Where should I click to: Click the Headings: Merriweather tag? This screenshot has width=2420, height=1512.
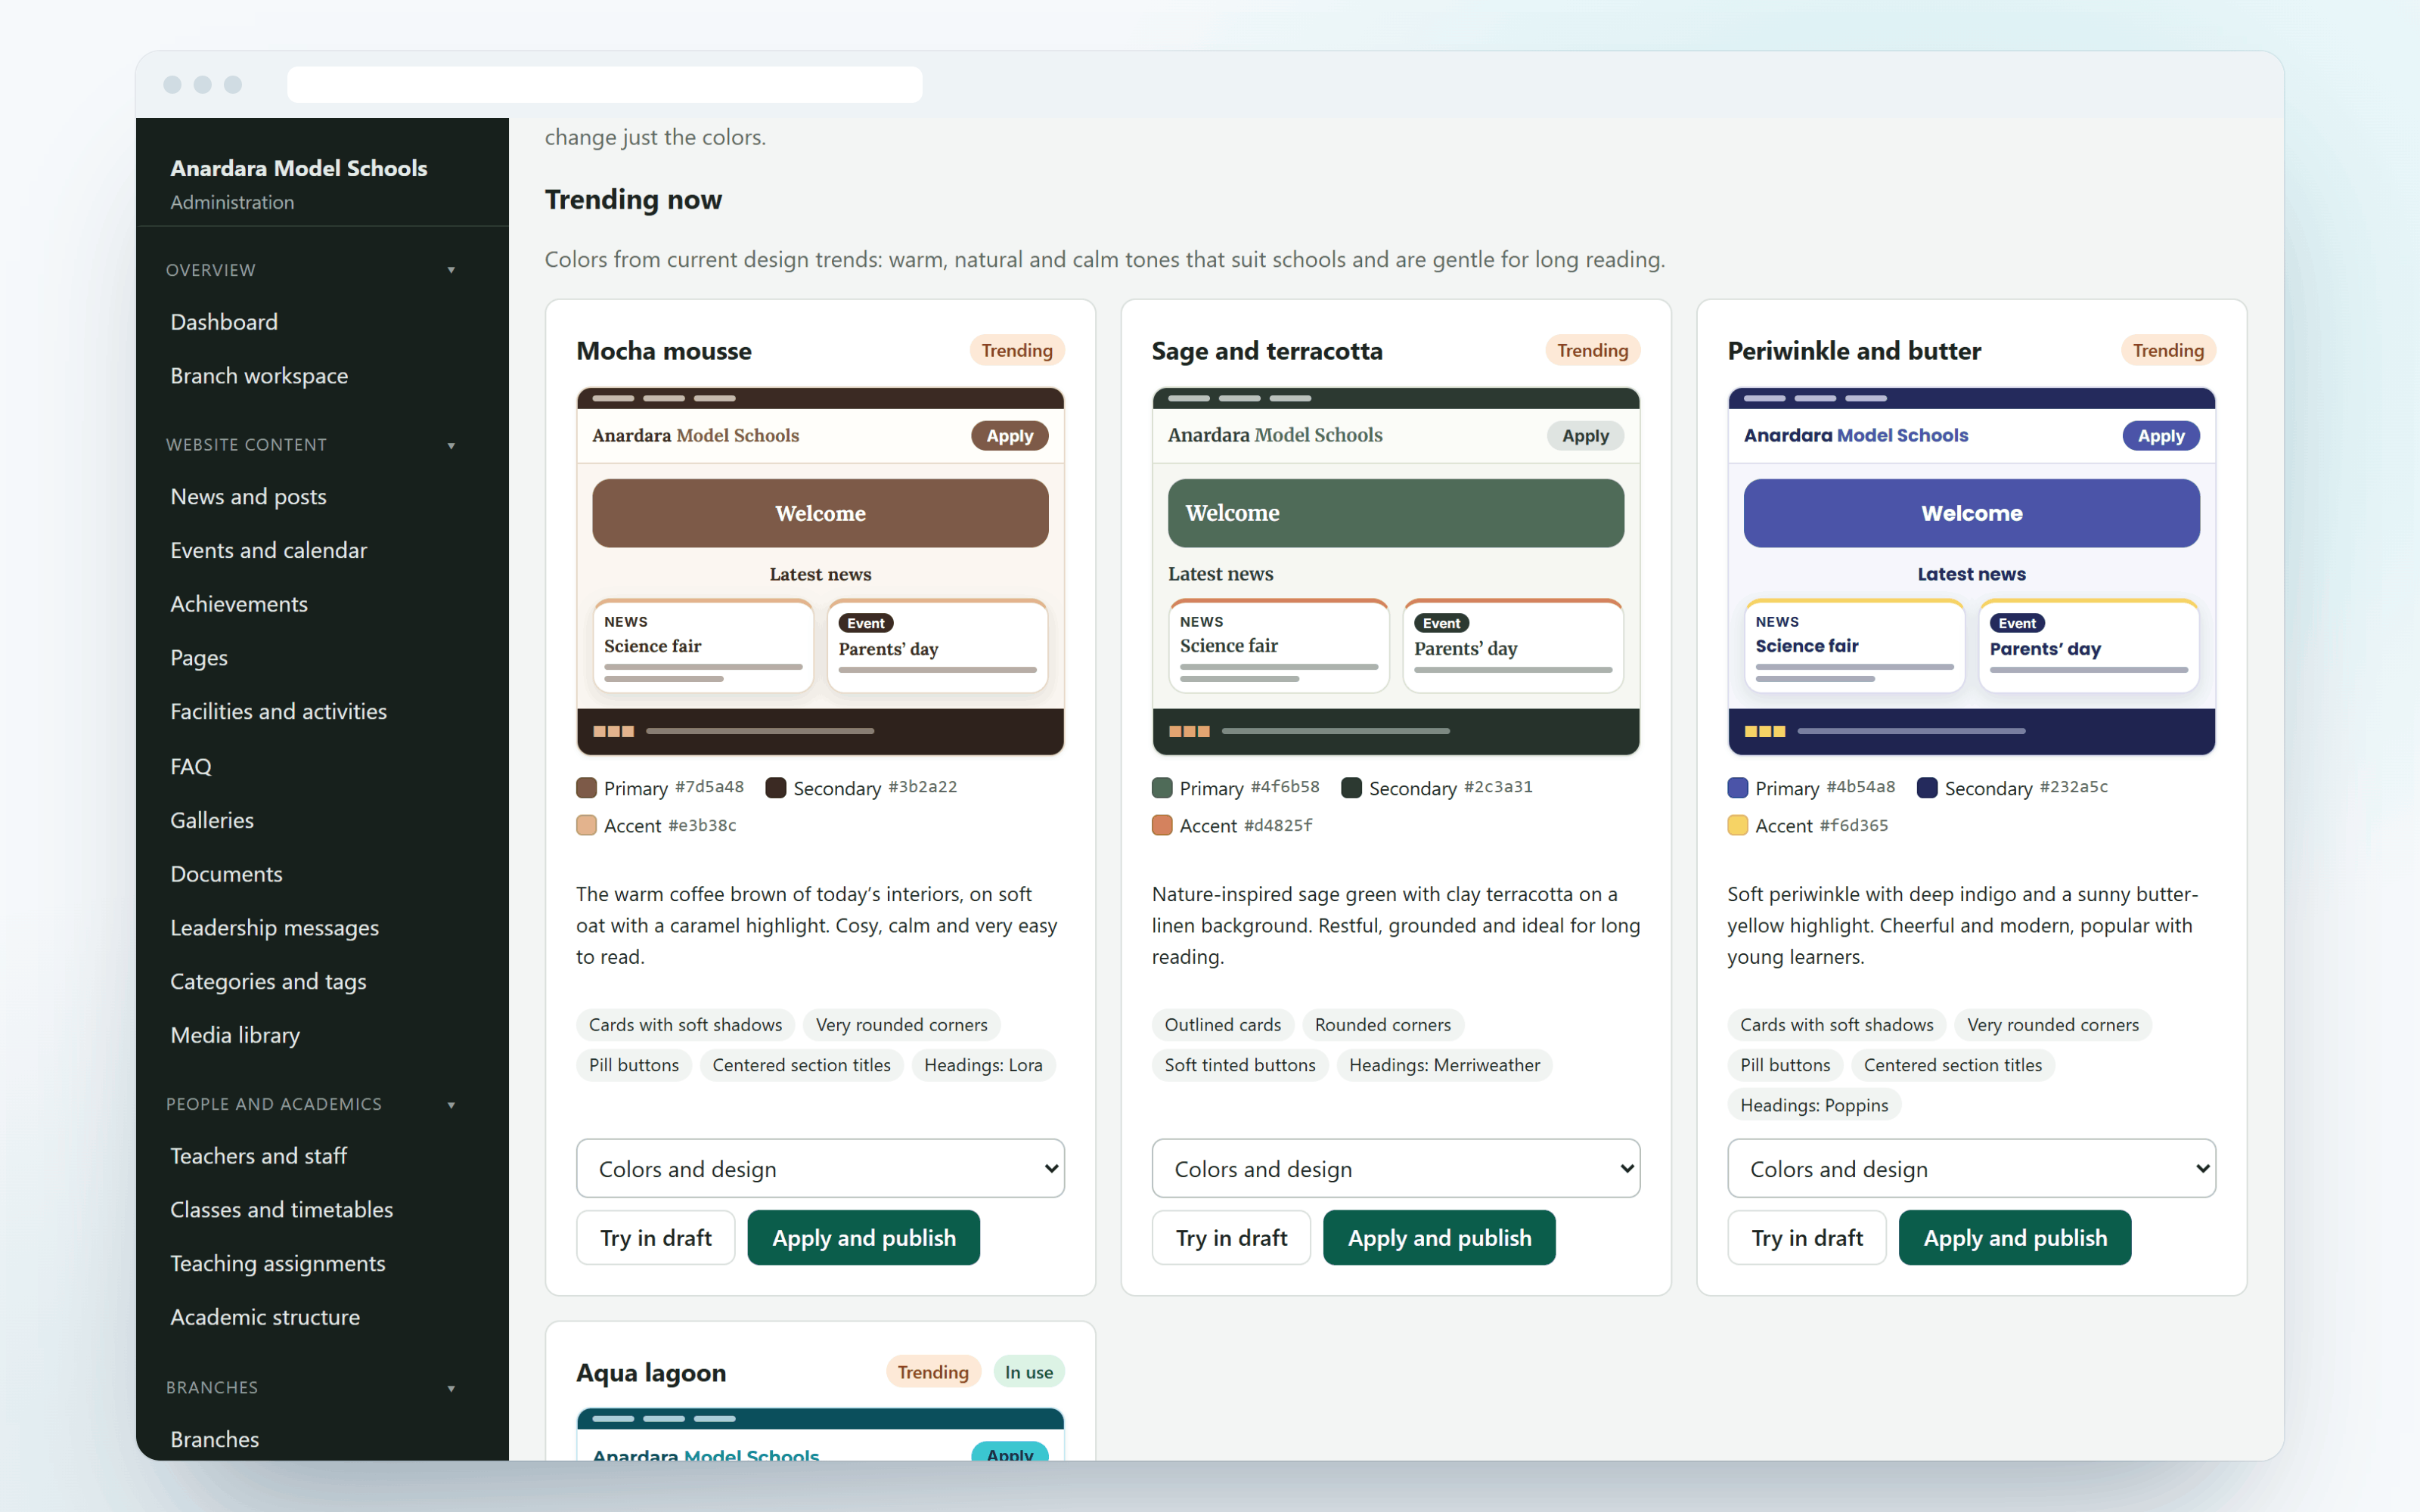coord(1444,1065)
